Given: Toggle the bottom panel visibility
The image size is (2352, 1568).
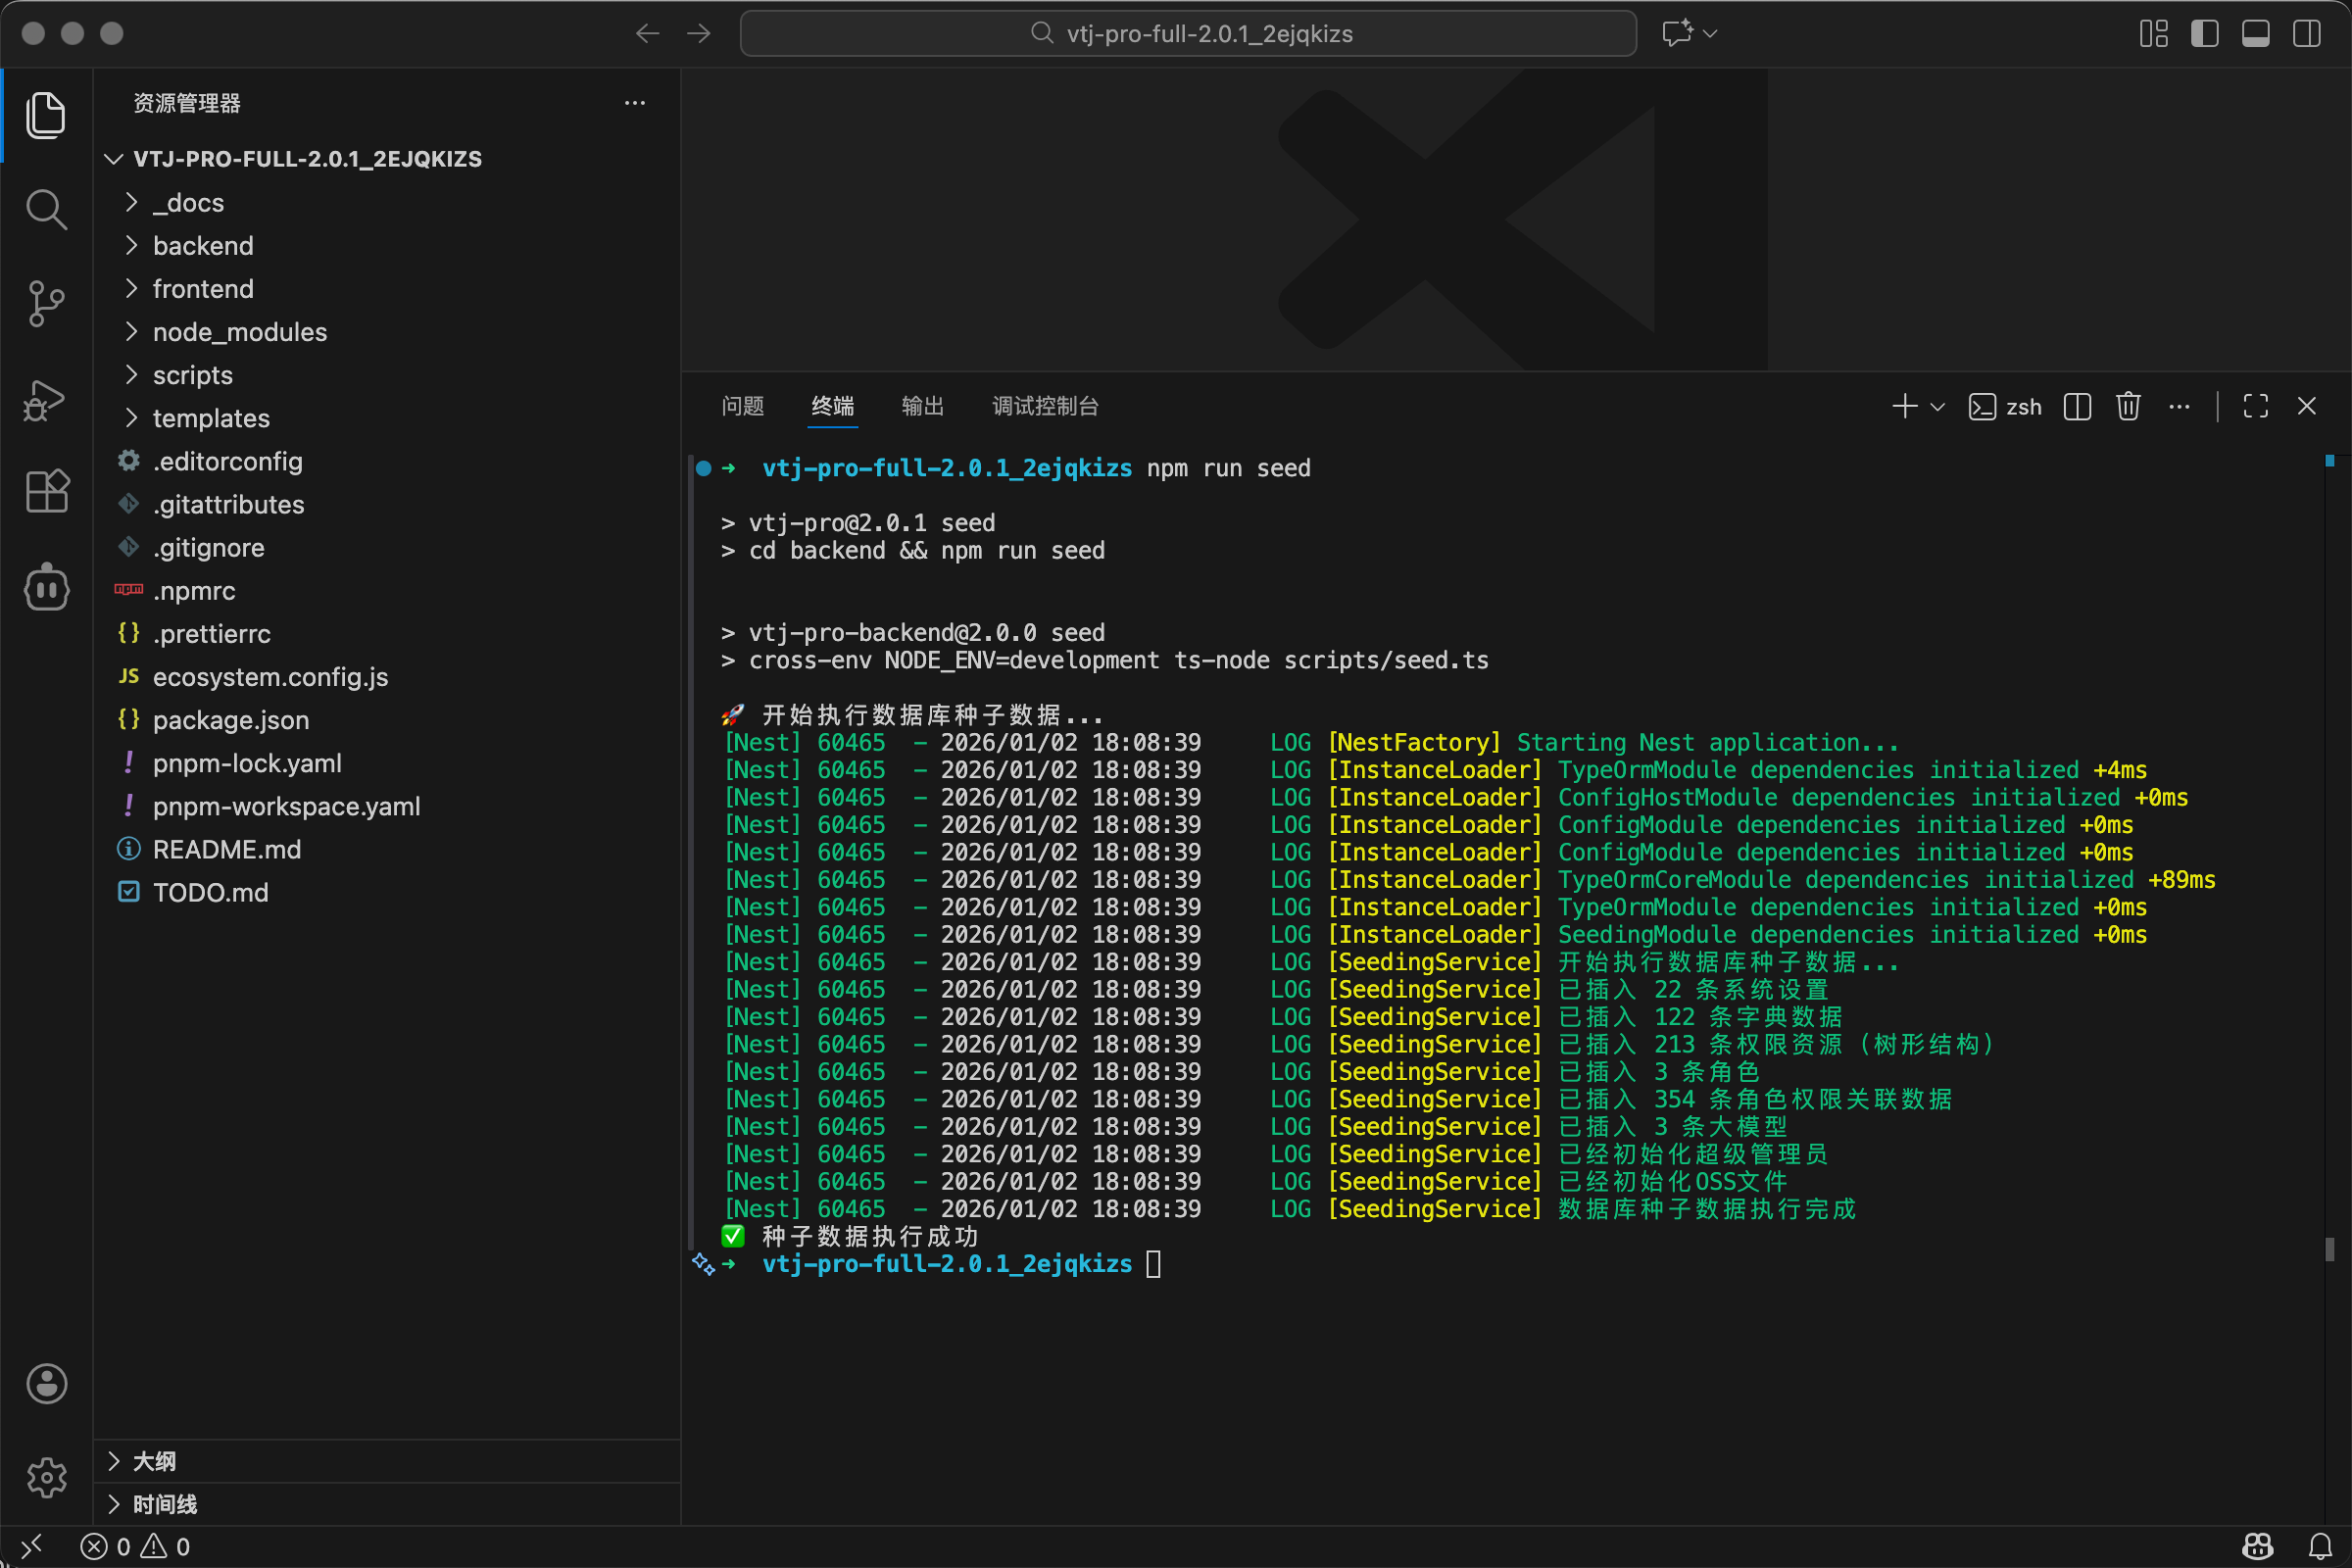Looking at the screenshot, I should 2255,34.
